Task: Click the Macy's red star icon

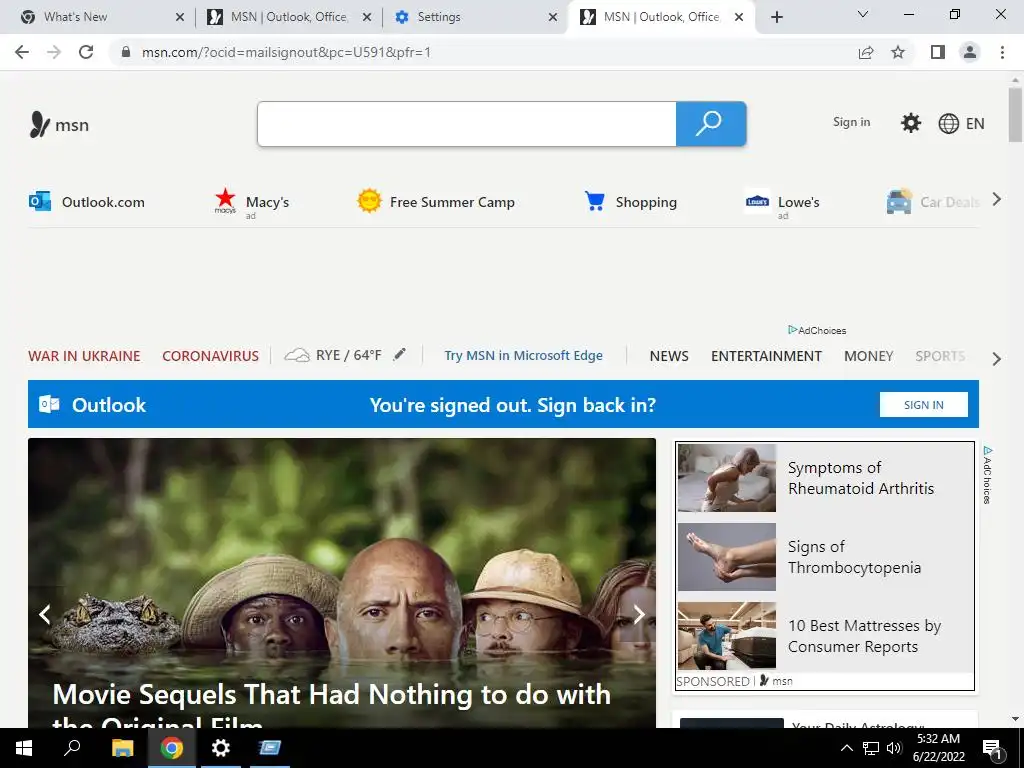Action: pyautogui.click(x=225, y=199)
